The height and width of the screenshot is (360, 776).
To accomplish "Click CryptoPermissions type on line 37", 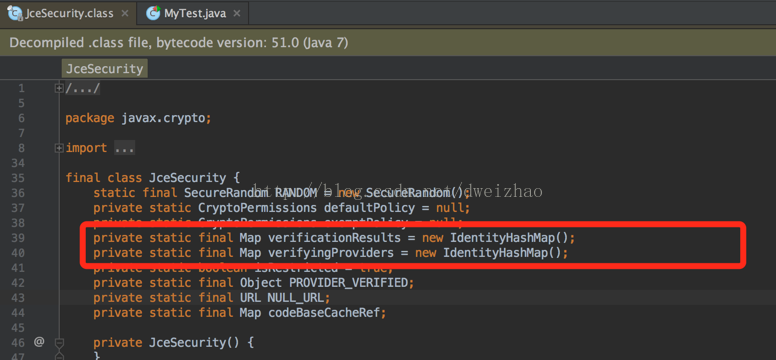I will pyautogui.click(x=257, y=207).
